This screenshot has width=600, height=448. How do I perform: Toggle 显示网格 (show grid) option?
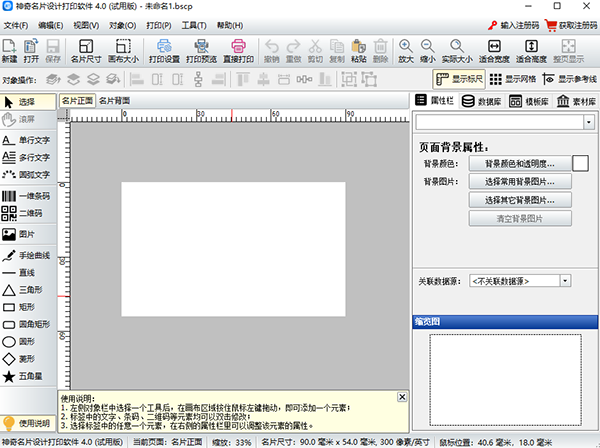(512, 78)
